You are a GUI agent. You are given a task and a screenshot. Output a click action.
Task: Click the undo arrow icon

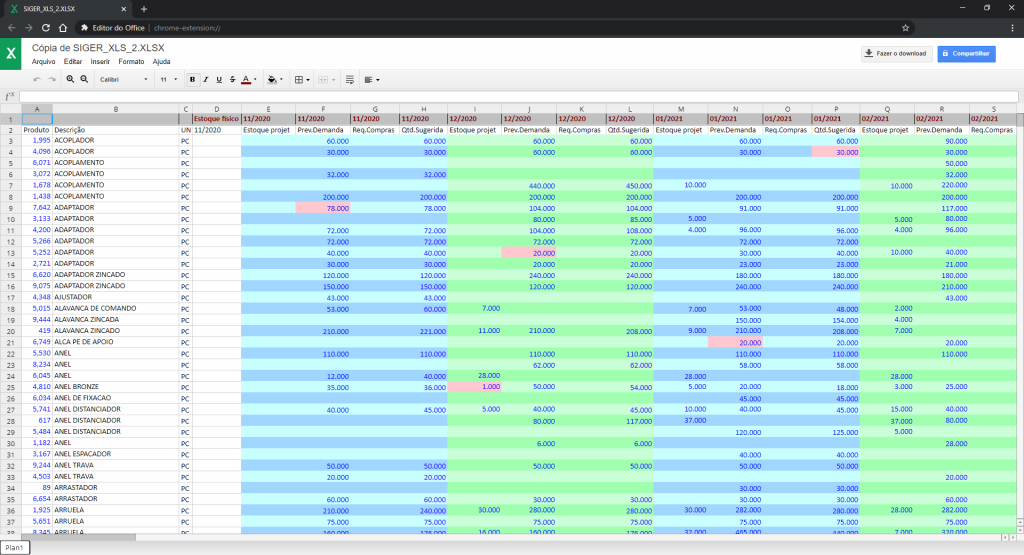(x=37, y=79)
